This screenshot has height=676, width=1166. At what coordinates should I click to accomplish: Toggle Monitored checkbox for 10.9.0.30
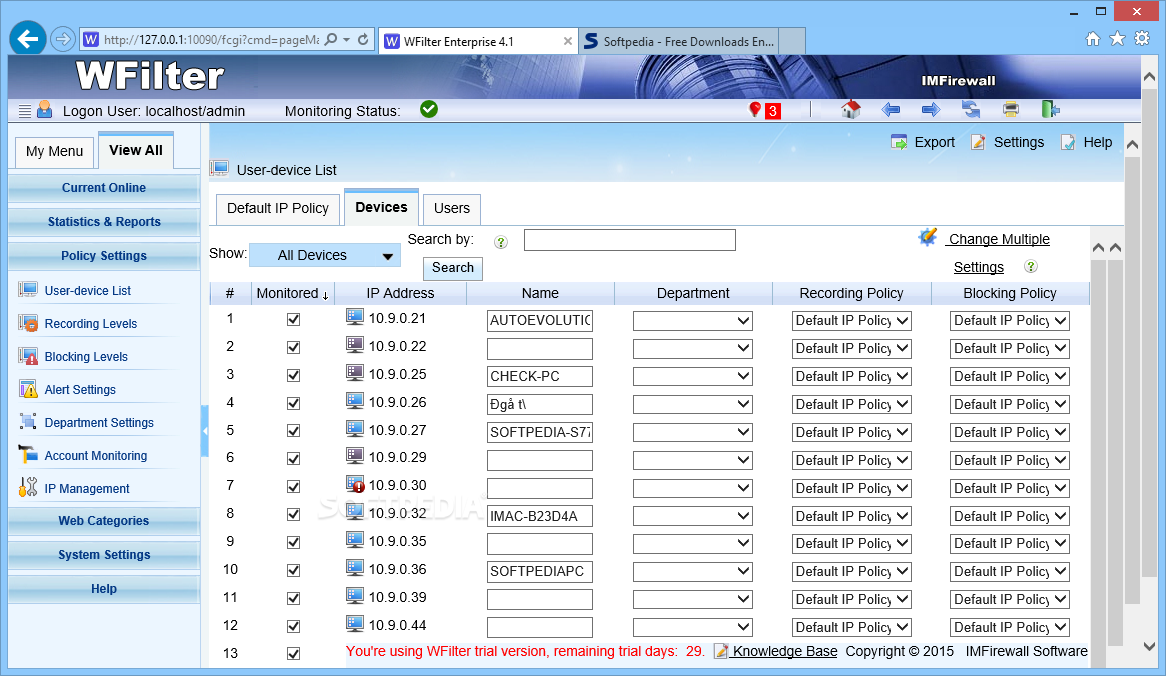[294, 487]
